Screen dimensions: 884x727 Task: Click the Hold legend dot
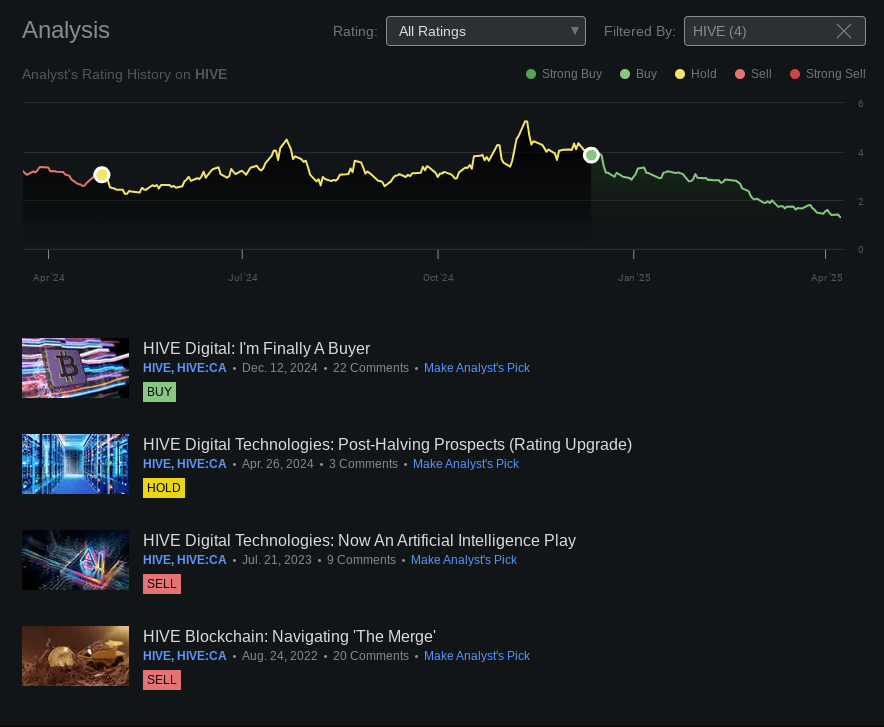tap(681, 74)
